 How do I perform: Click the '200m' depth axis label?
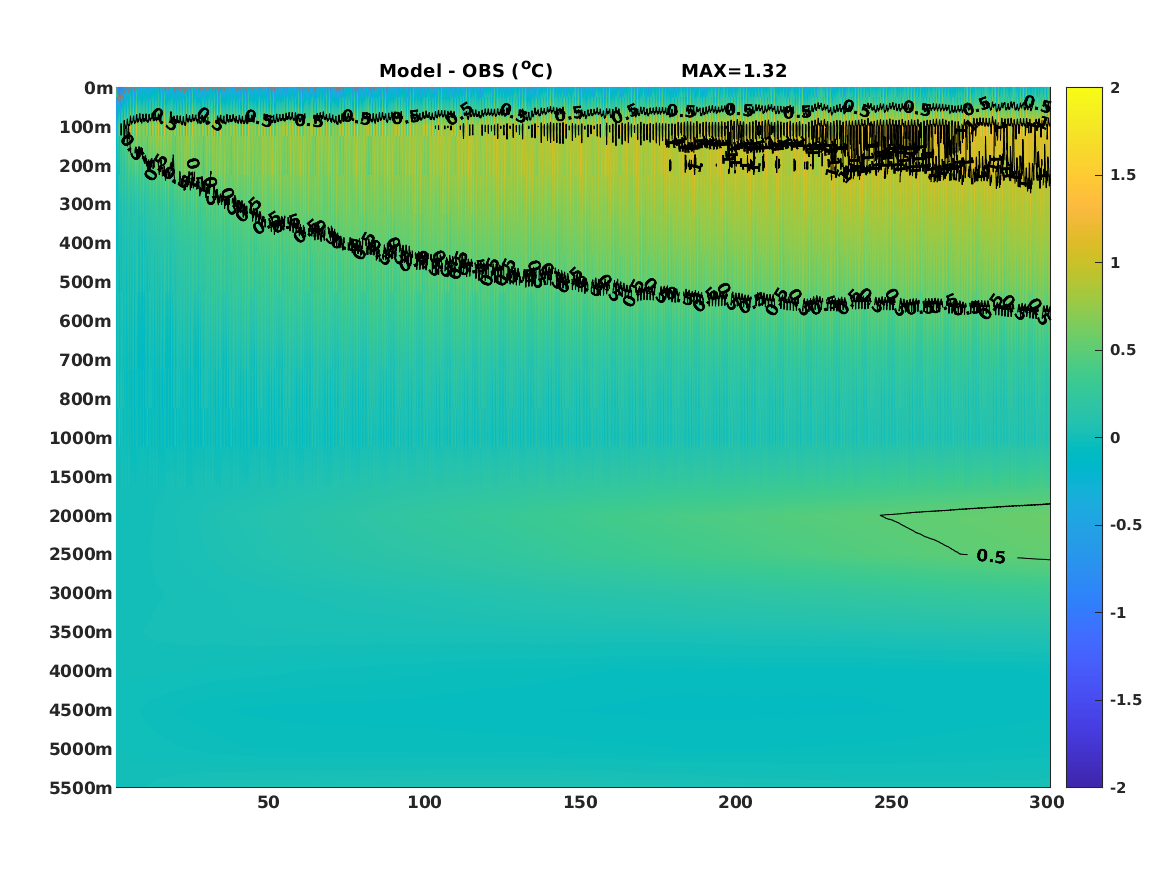pyautogui.click(x=86, y=166)
